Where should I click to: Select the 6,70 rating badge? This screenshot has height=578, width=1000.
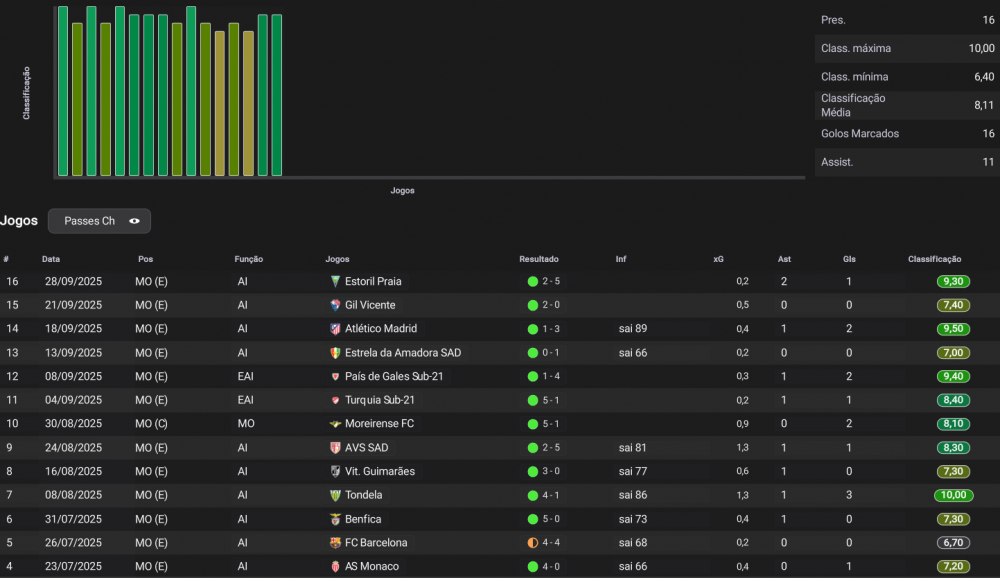click(x=953, y=543)
